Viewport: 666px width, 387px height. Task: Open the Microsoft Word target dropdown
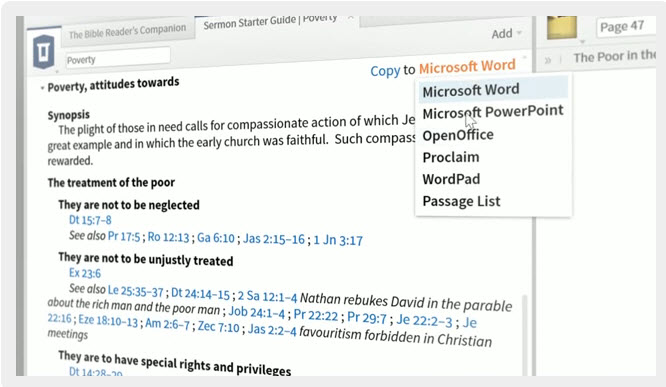tap(467, 66)
